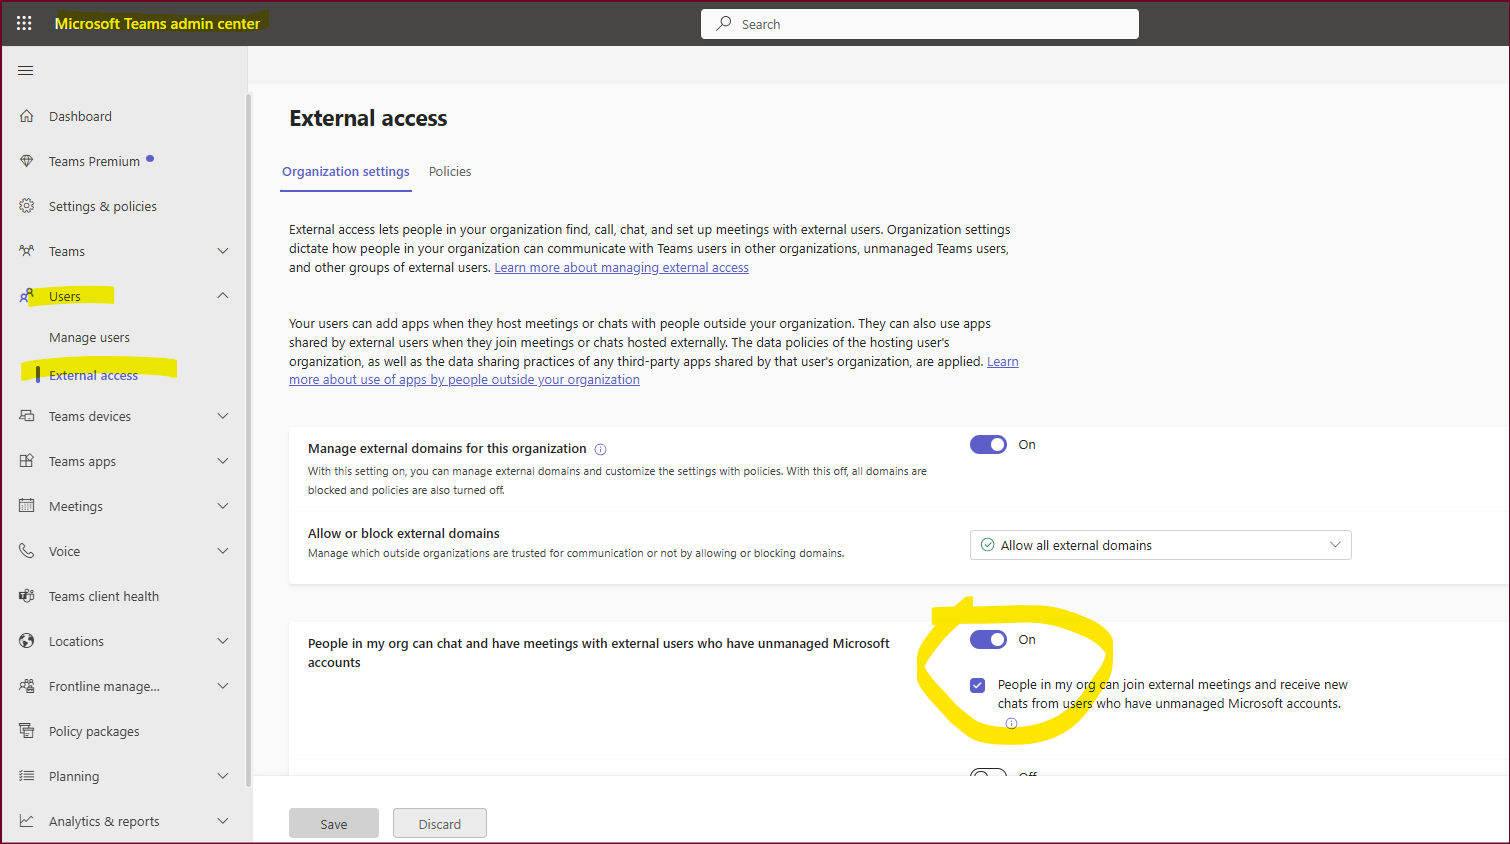This screenshot has height=844, width=1510.
Task: Toggle the partially visible Off switch at bottom
Action: [x=988, y=773]
